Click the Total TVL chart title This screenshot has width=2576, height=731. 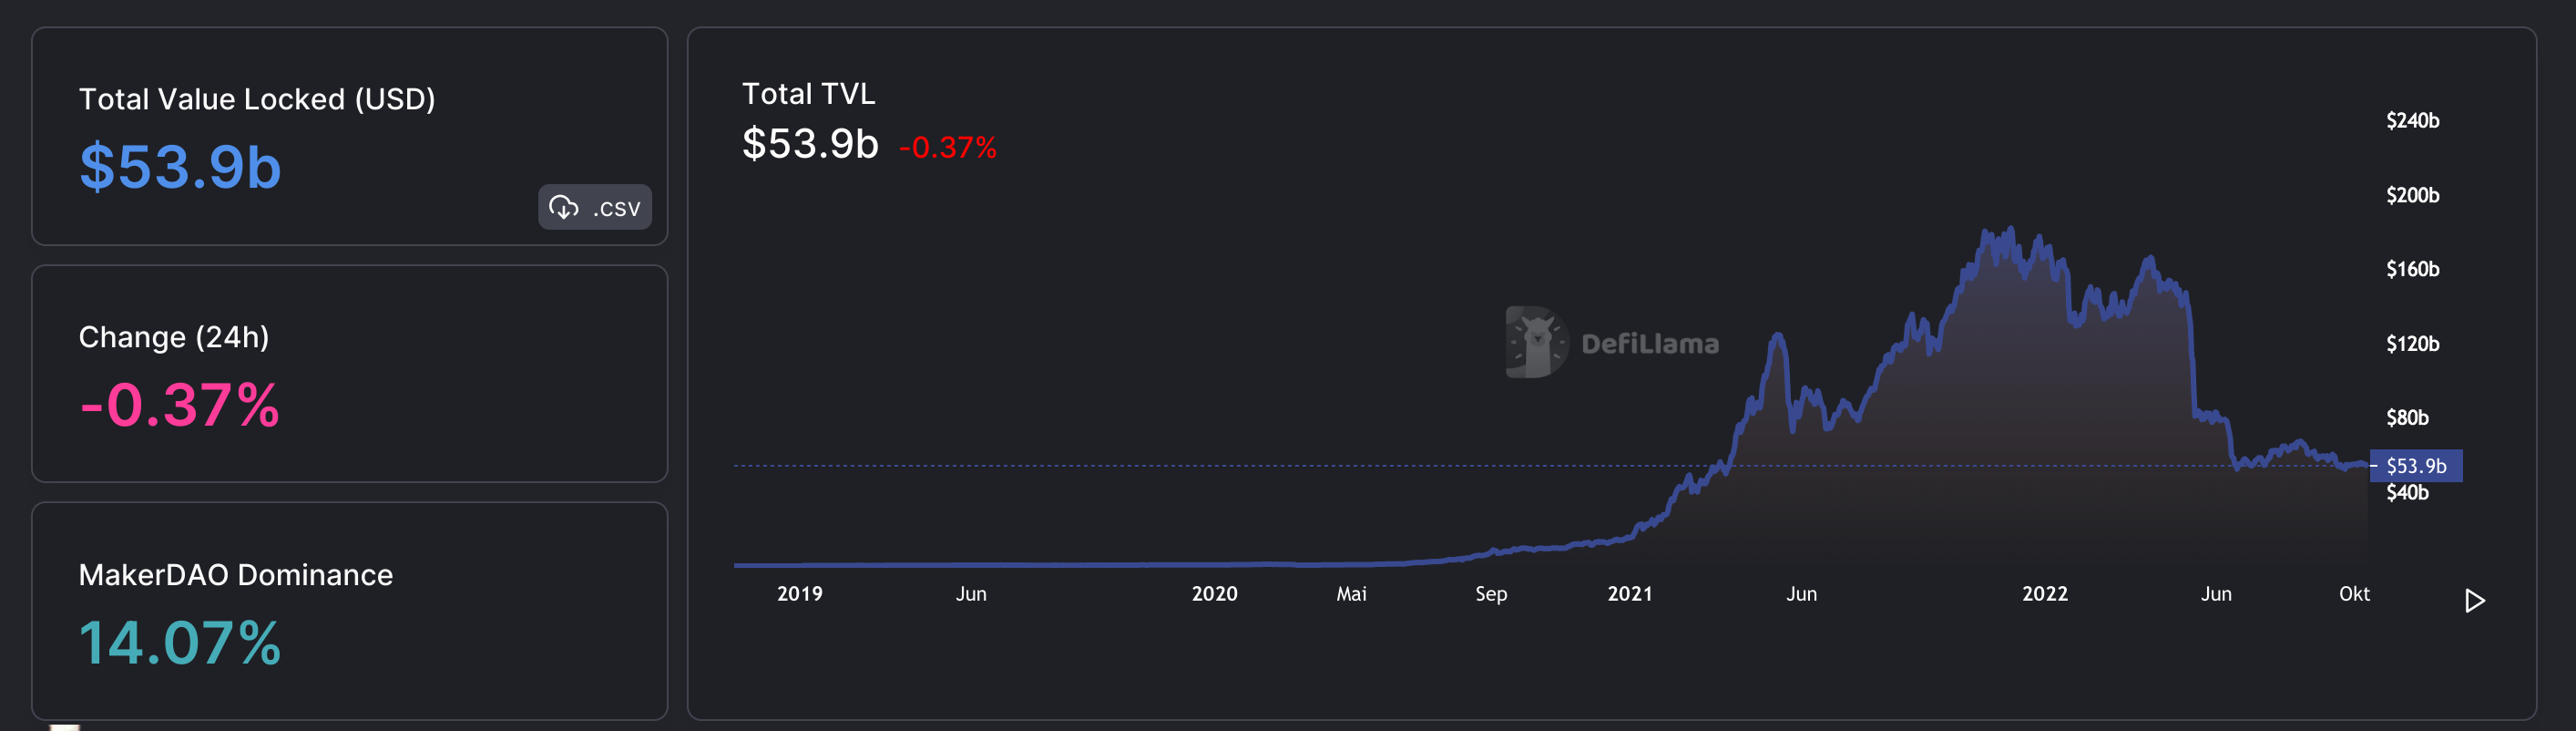click(808, 94)
